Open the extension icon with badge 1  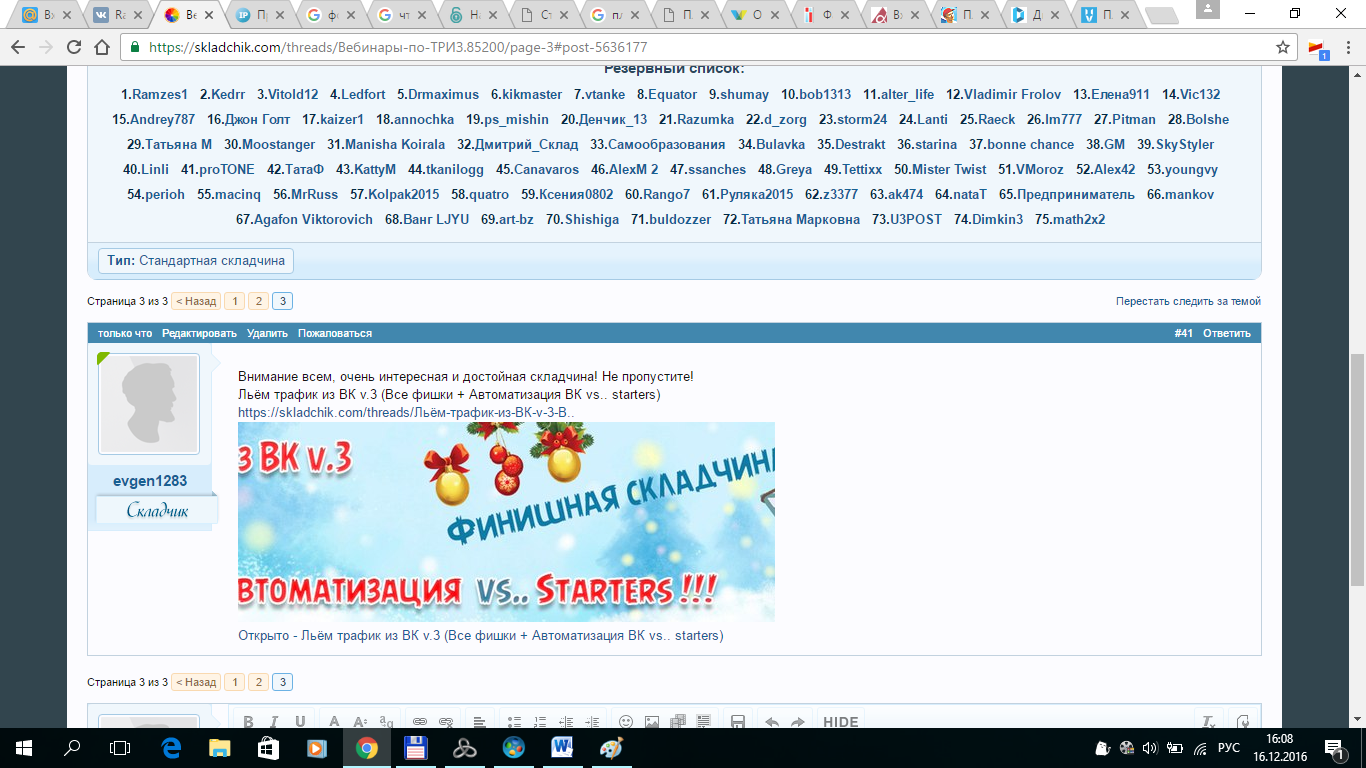(x=1317, y=48)
